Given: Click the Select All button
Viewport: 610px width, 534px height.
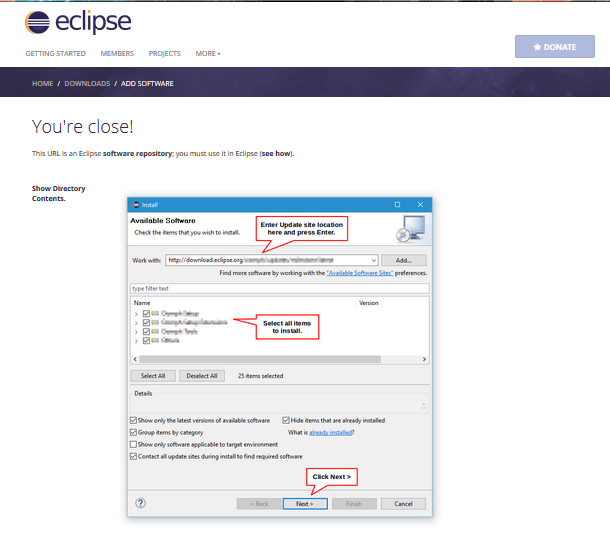Looking at the screenshot, I should point(153,376).
